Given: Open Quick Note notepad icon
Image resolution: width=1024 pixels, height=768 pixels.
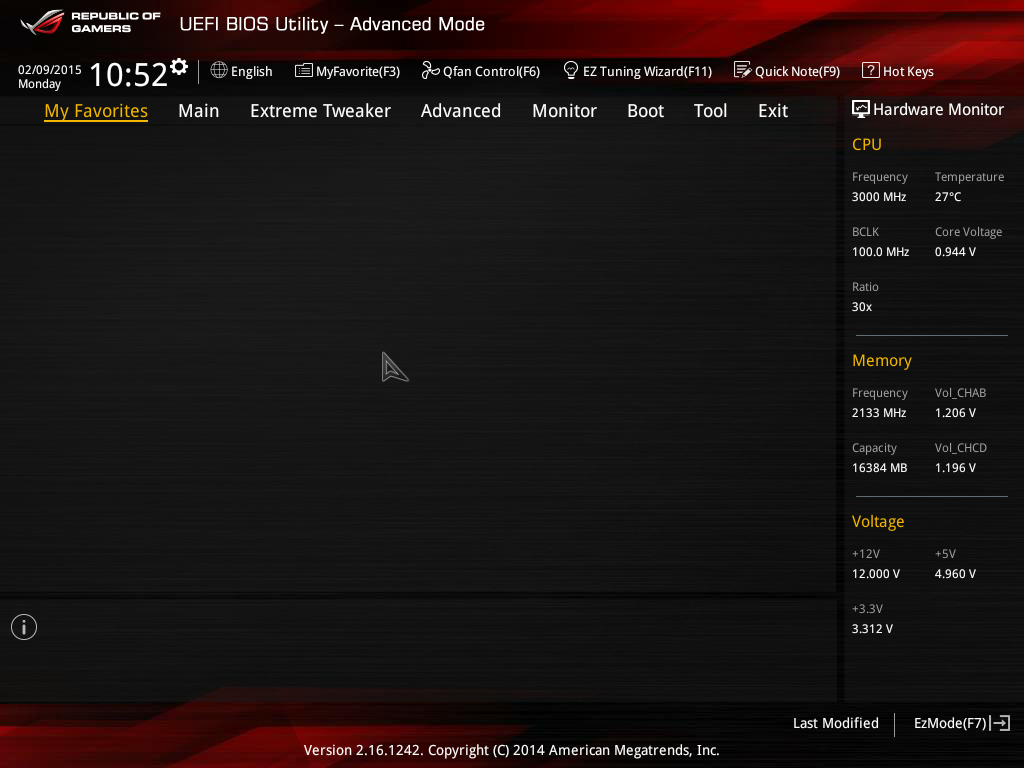Looking at the screenshot, I should click(742, 70).
